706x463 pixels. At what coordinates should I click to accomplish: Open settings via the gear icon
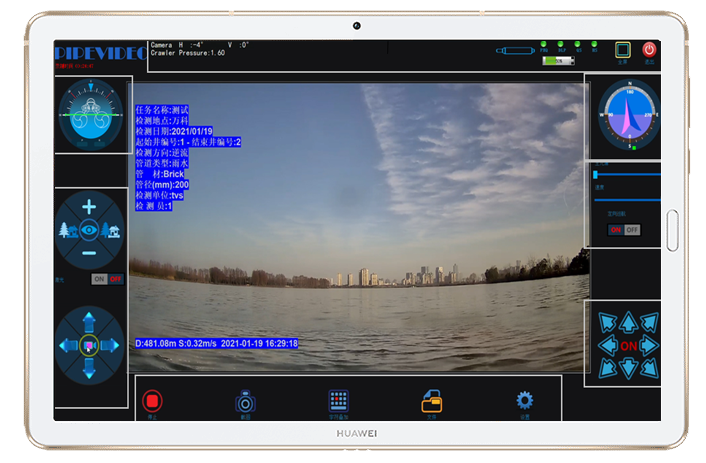tap(524, 401)
